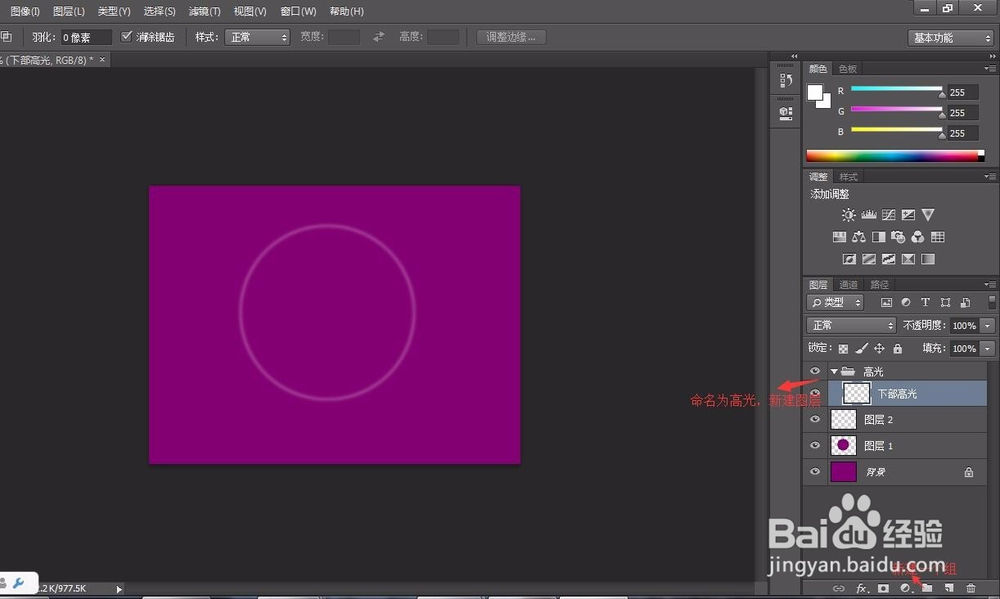The height and width of the screenshot is (599, 1000).
Task: Filter layers by type layers
Action: click(x=925, y=302)
